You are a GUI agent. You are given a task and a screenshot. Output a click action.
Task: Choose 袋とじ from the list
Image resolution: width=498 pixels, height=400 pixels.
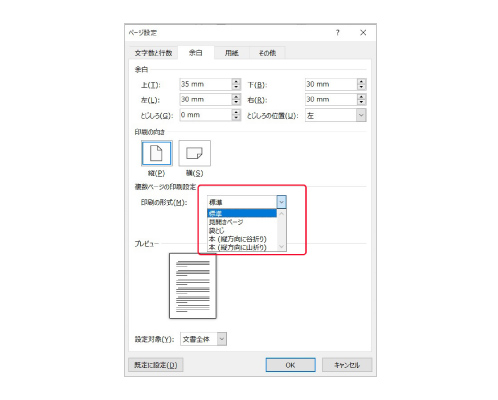tap(242, 231)
